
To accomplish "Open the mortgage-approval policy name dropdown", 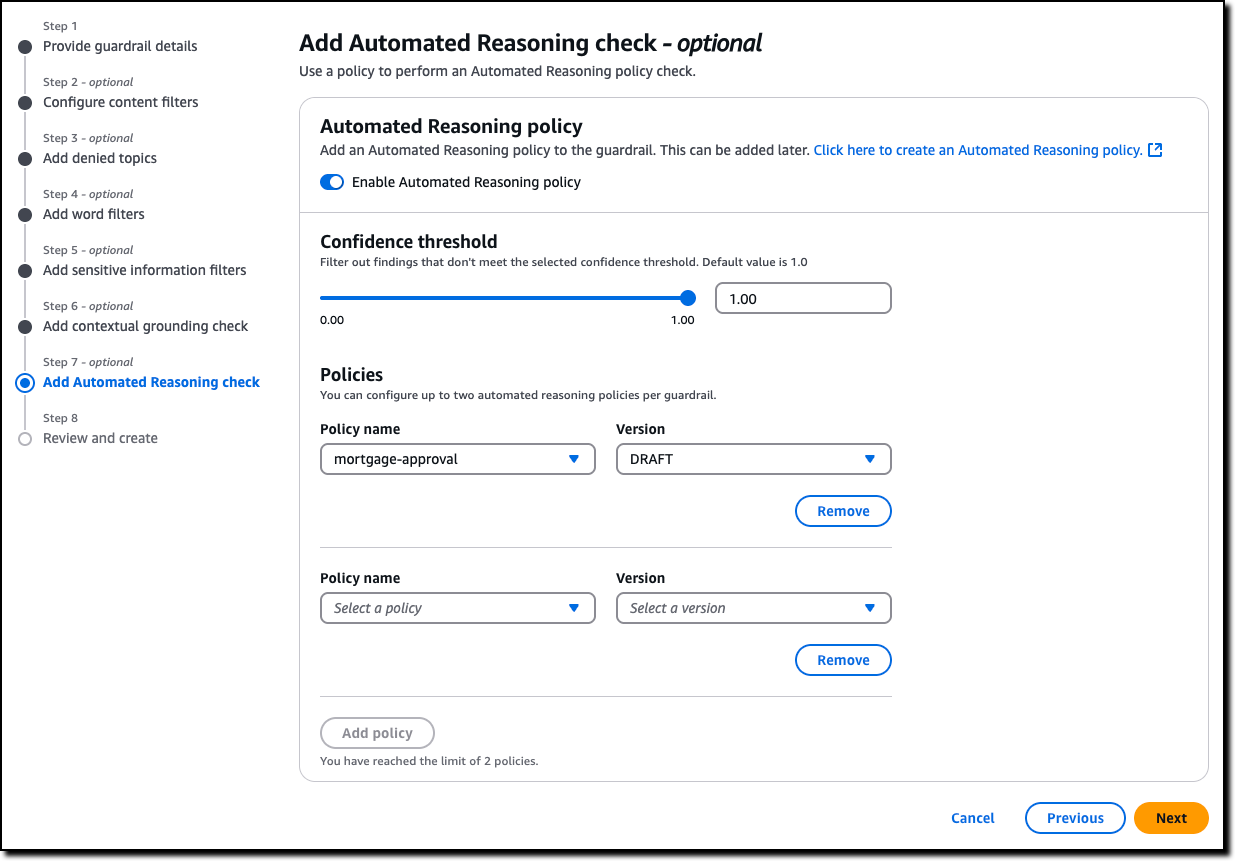I will tap(458, 459).
